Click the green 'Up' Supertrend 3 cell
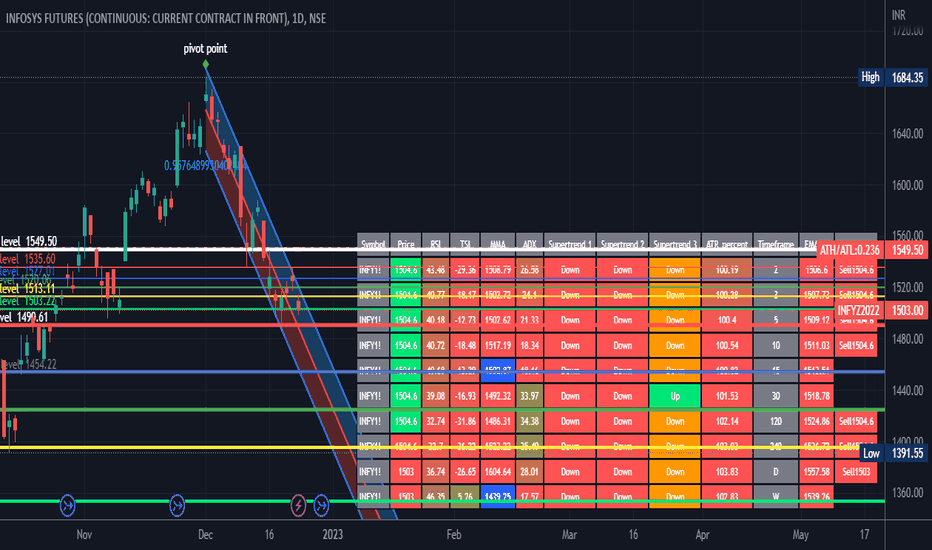Screen dimensions: 932x550 675,396
